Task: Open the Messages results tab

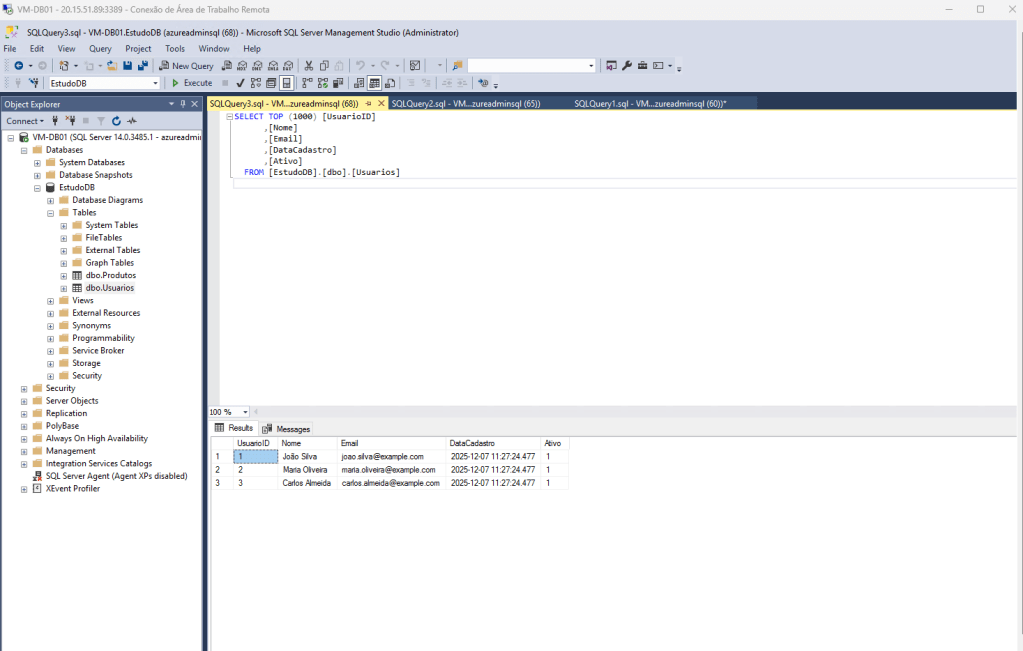Action: [287, 429]
